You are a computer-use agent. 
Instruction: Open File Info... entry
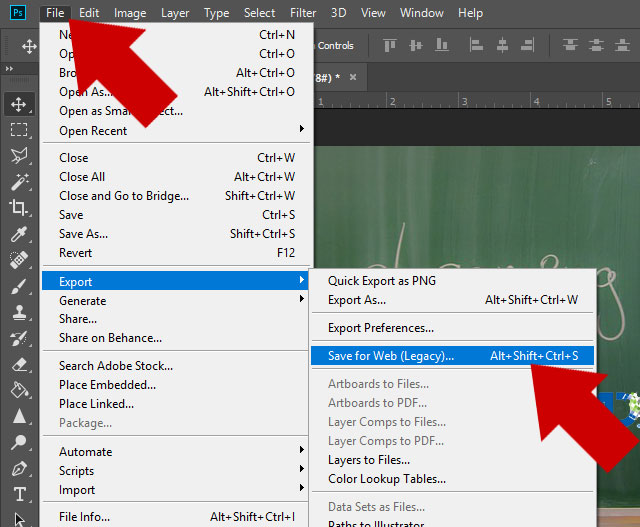pyautogui.click(x=175, y=517)
